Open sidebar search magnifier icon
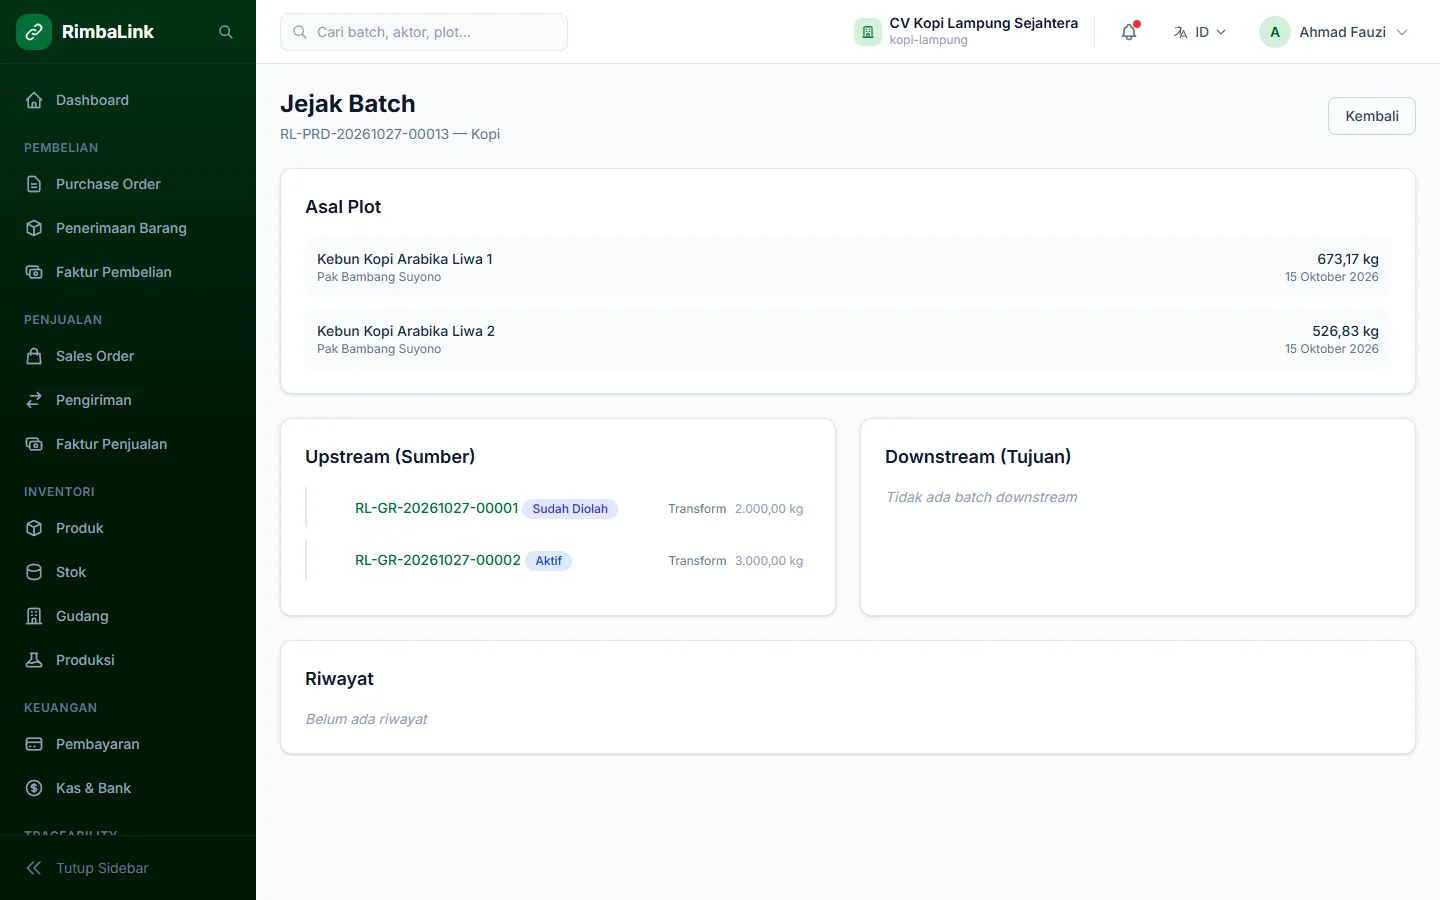This screenshot has height=900, width=1440. [x=226, y=32]
